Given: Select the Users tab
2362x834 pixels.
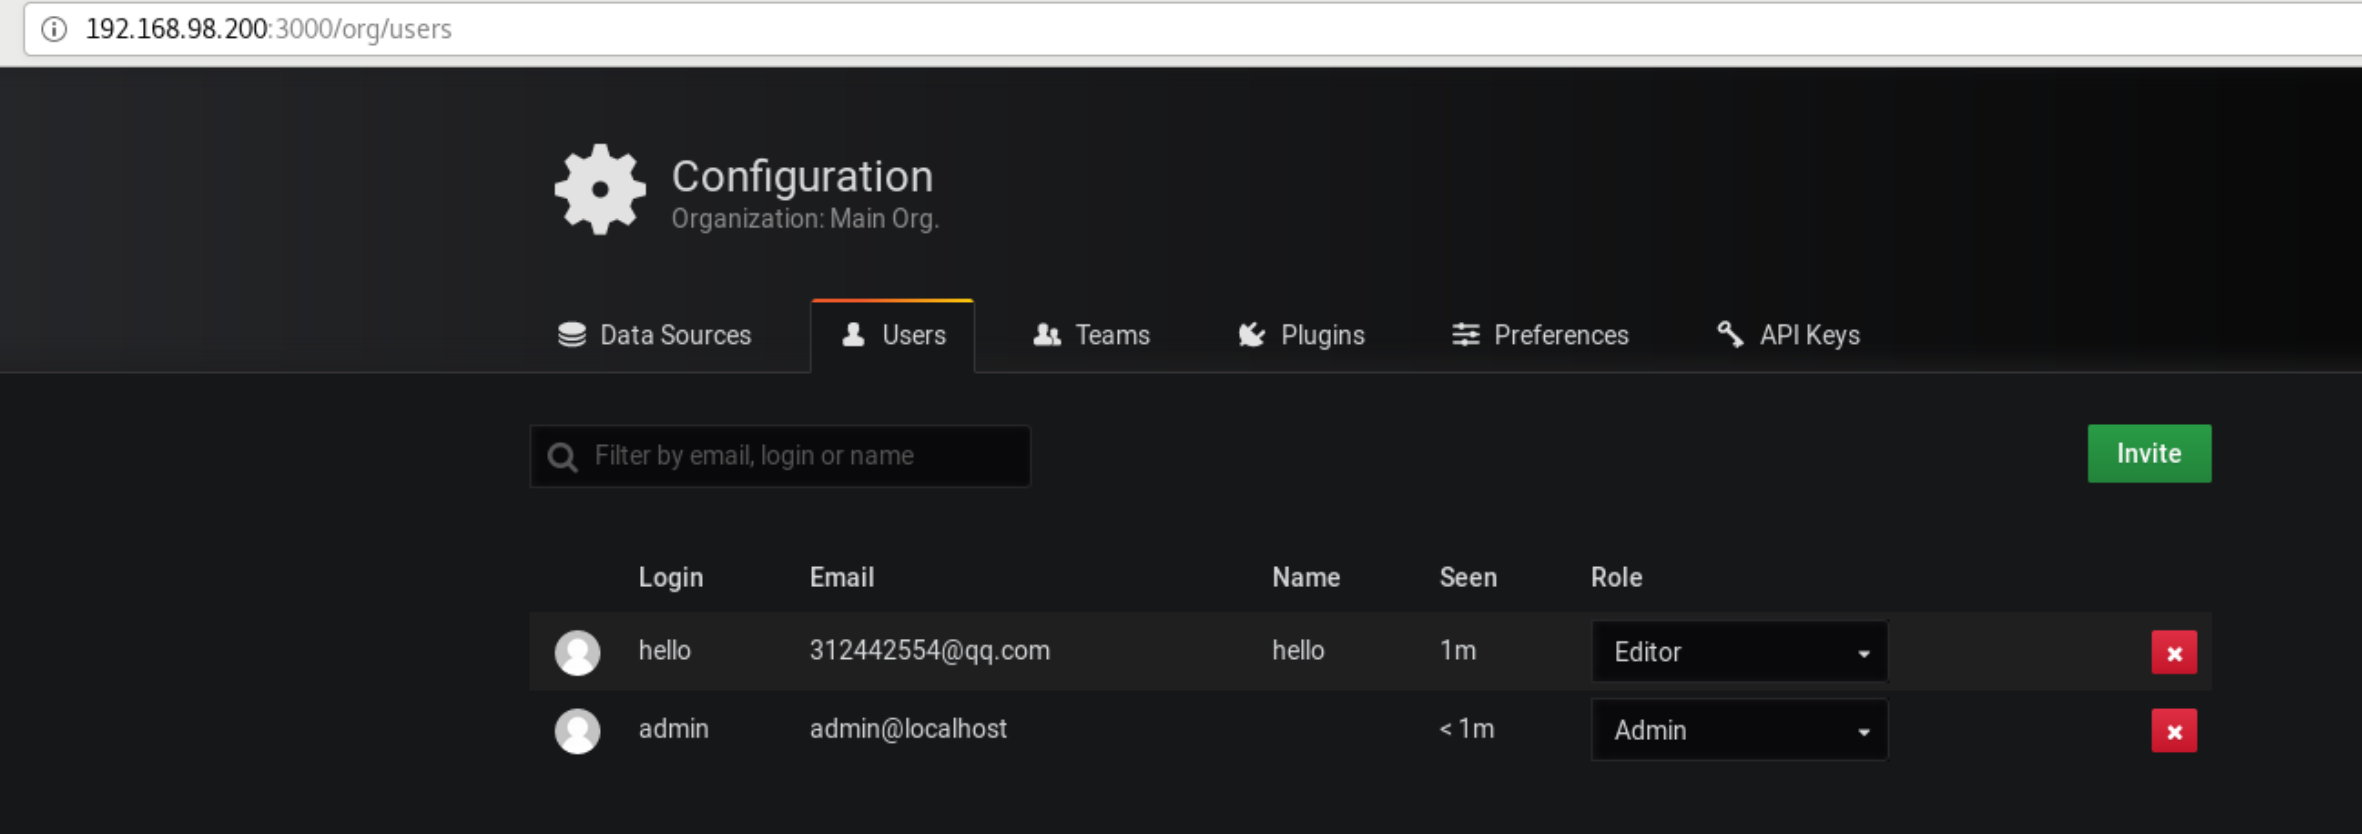Looking at the screenshot, I should tap(893, 336).
